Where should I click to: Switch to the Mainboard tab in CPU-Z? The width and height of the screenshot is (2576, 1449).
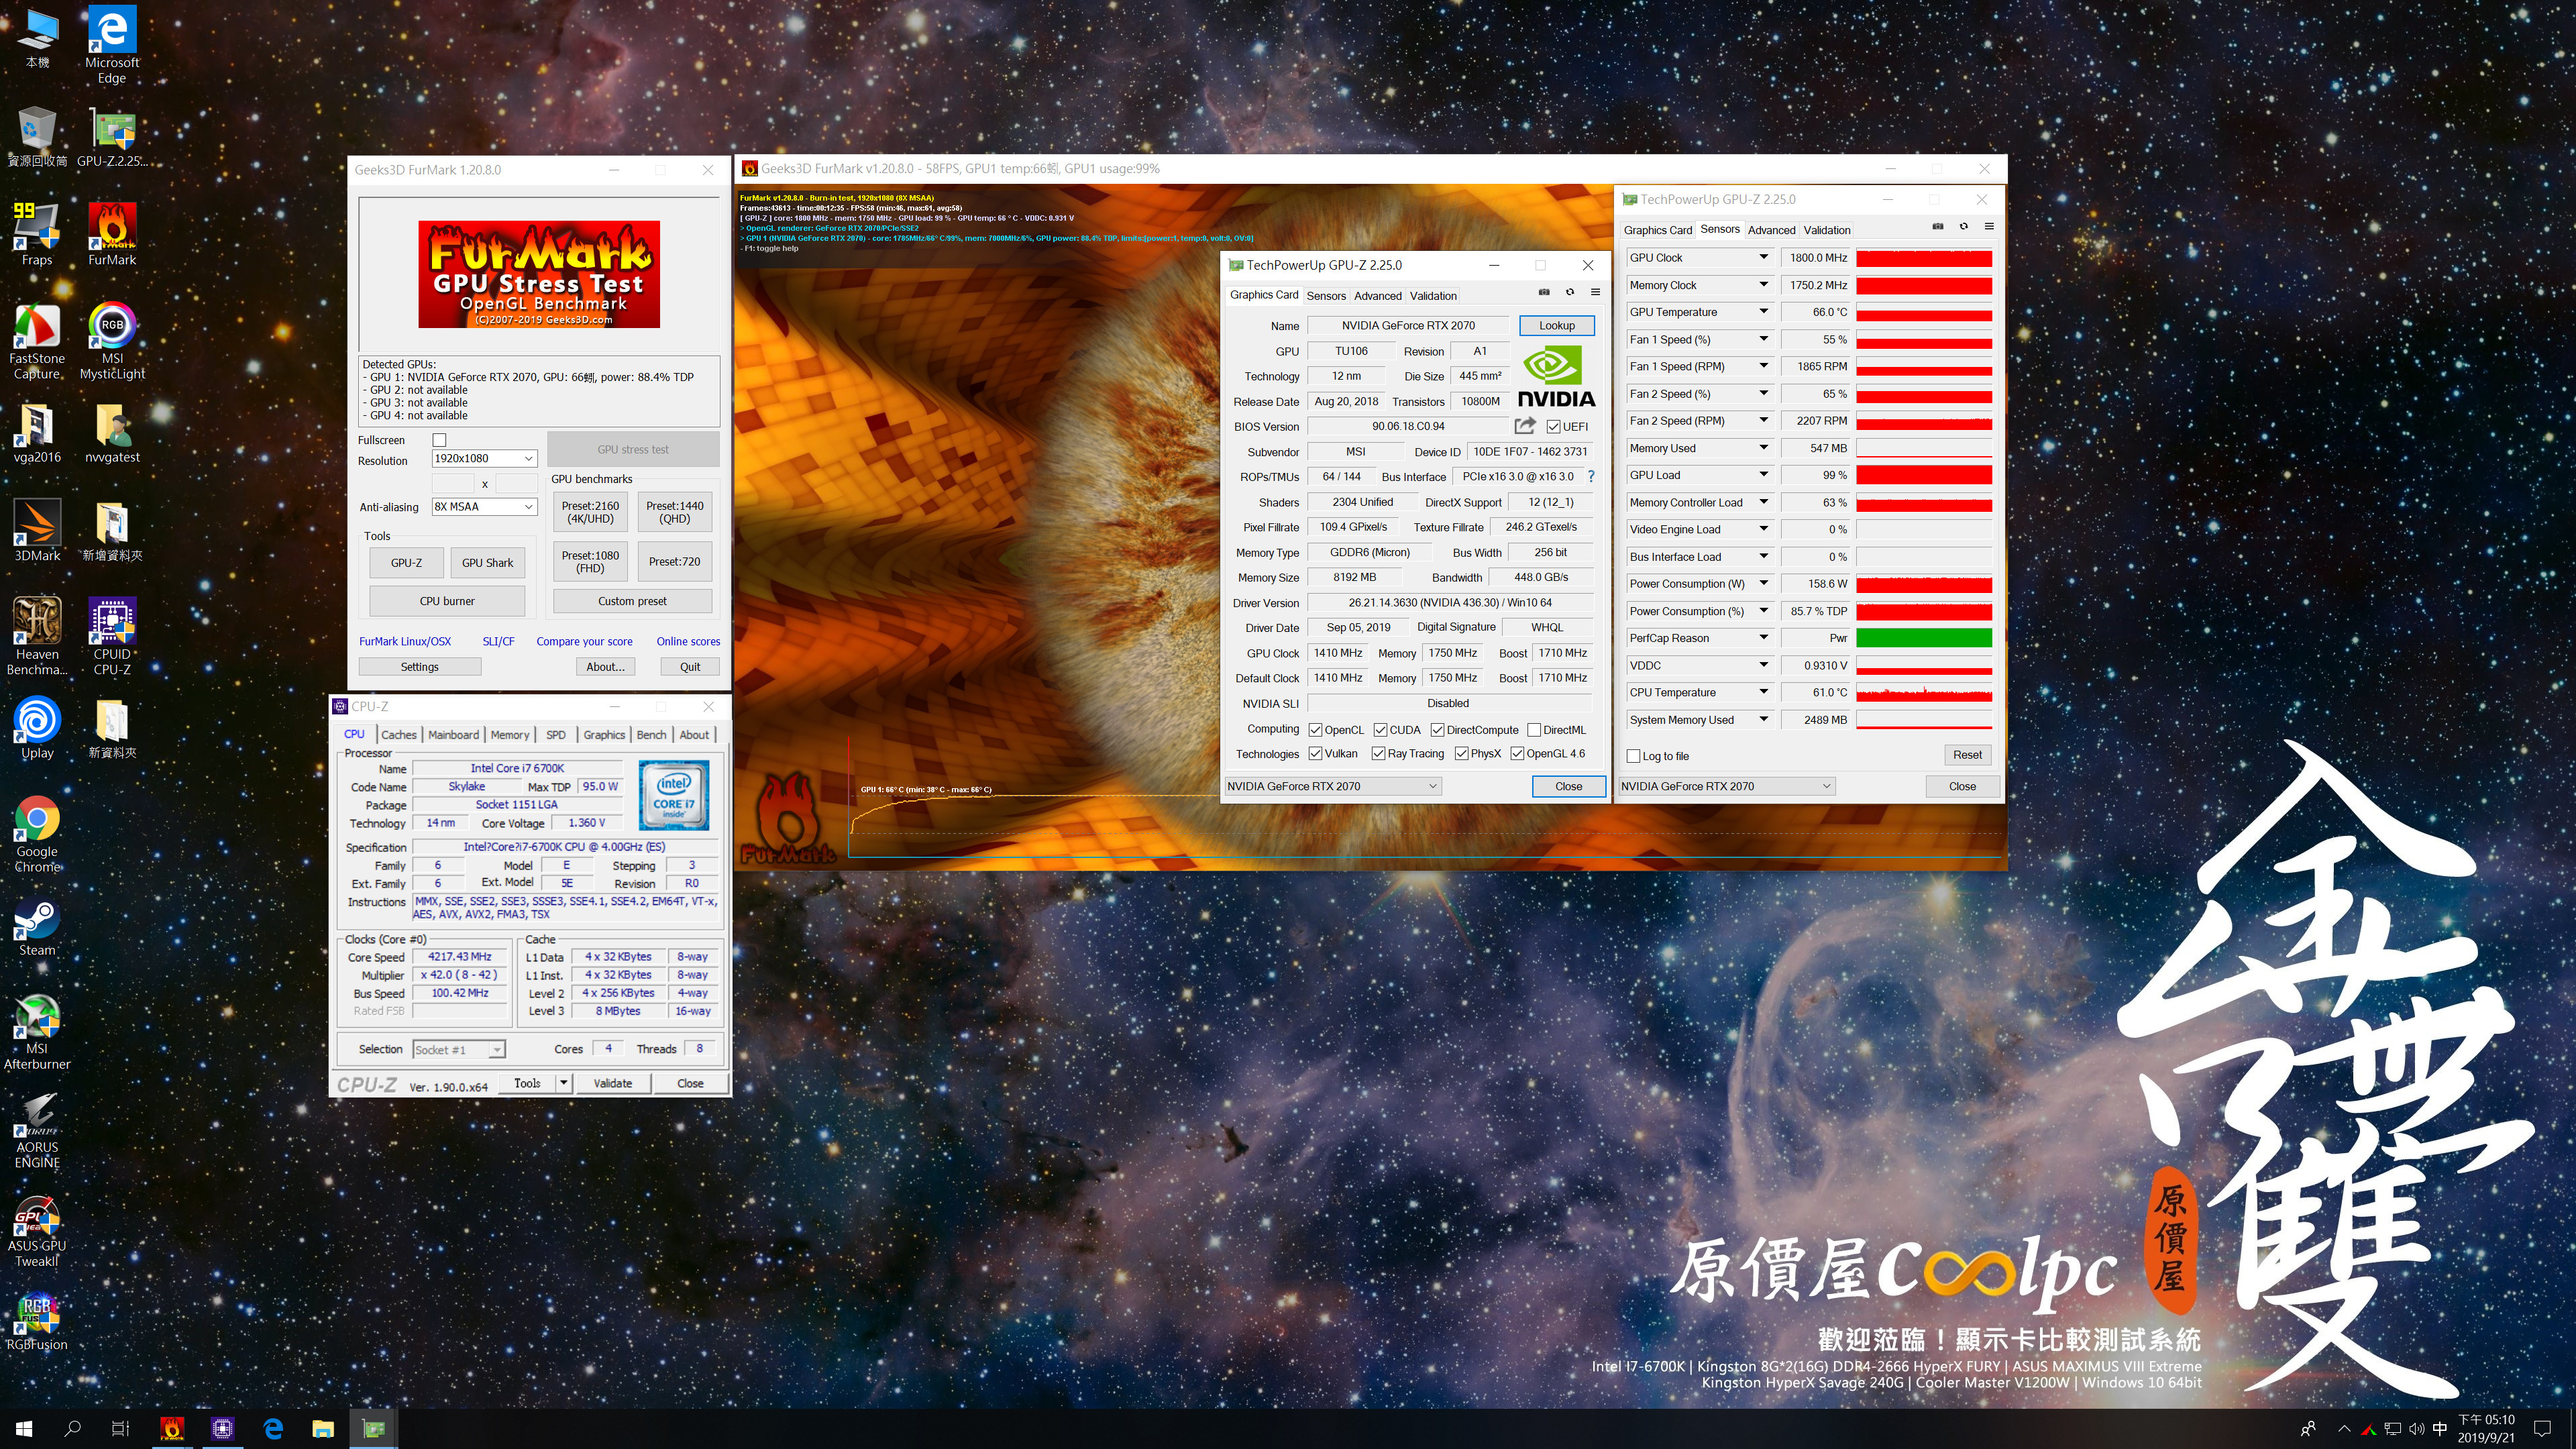click(x=453, y=734)
